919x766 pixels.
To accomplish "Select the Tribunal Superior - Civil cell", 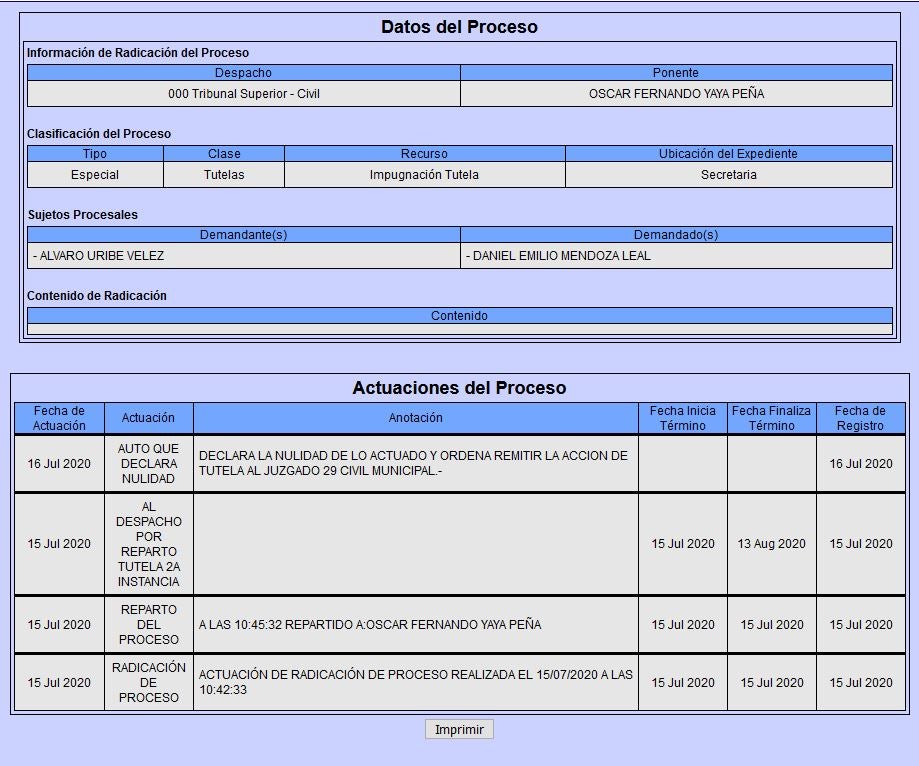I will pos(244,94).
